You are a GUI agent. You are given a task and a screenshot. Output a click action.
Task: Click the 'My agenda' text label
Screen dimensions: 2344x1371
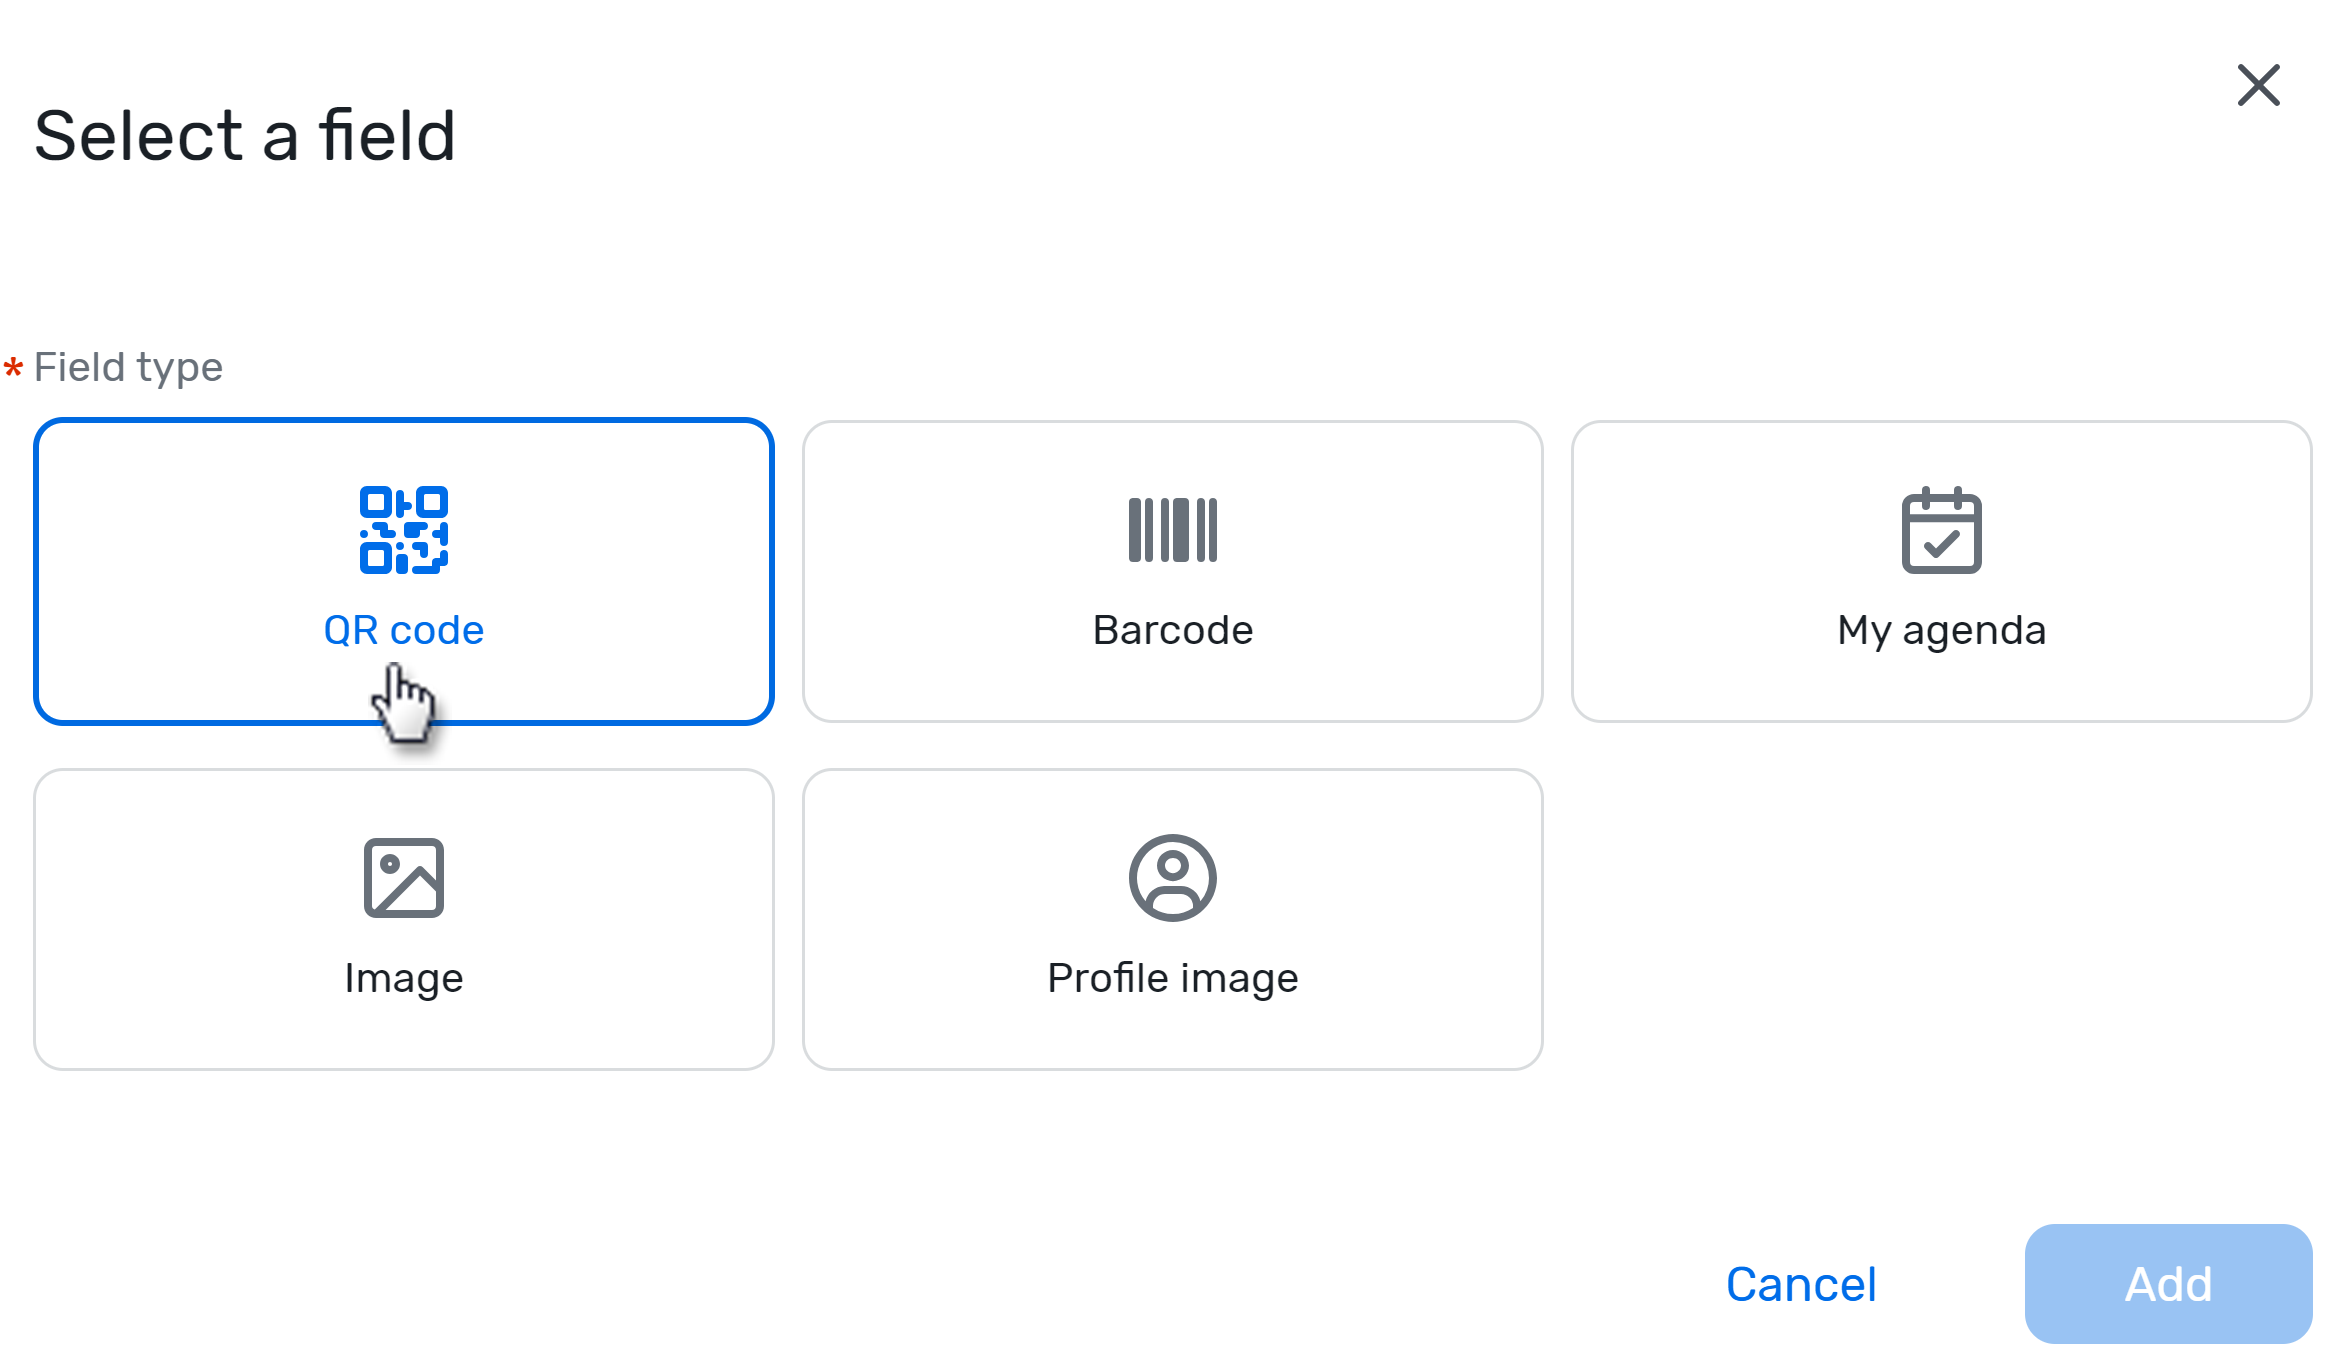(1941, 631)
